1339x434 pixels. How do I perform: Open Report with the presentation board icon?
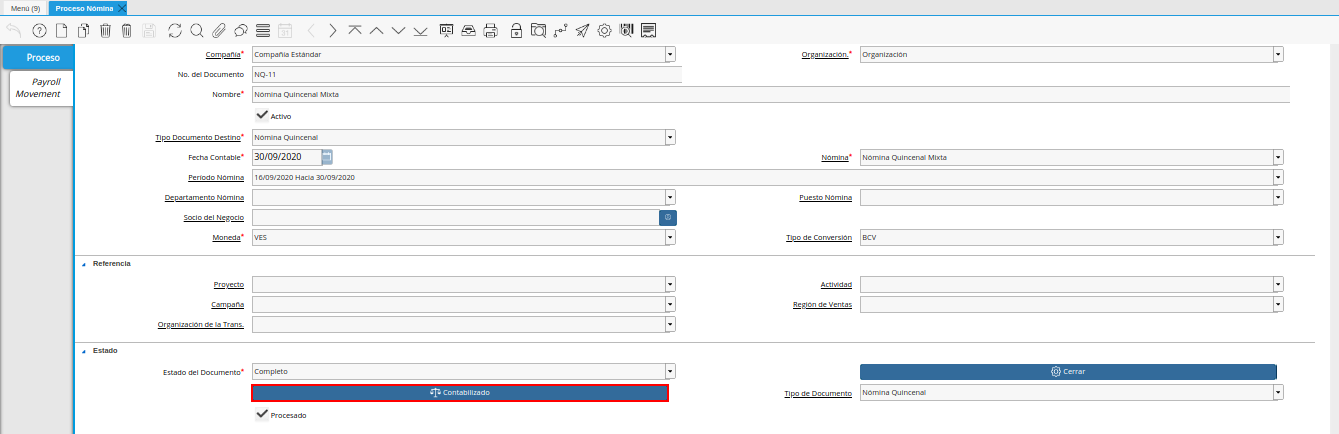pos(446,30)
